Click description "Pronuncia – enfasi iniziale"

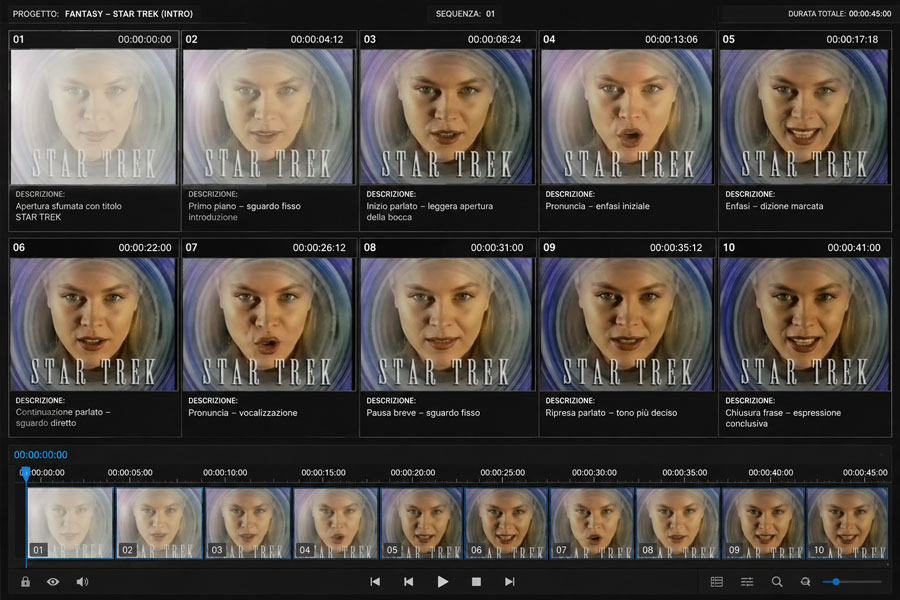click(598, 206)
